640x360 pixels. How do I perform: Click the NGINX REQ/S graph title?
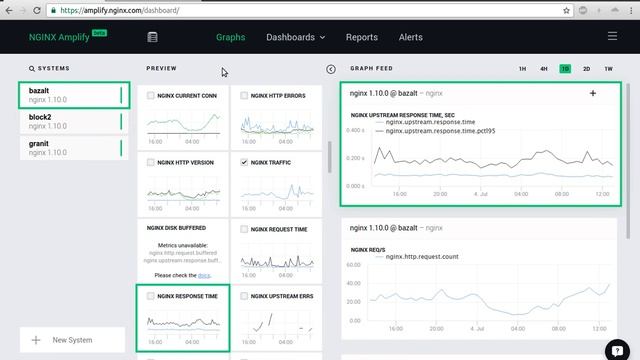(x=368, y=250)
